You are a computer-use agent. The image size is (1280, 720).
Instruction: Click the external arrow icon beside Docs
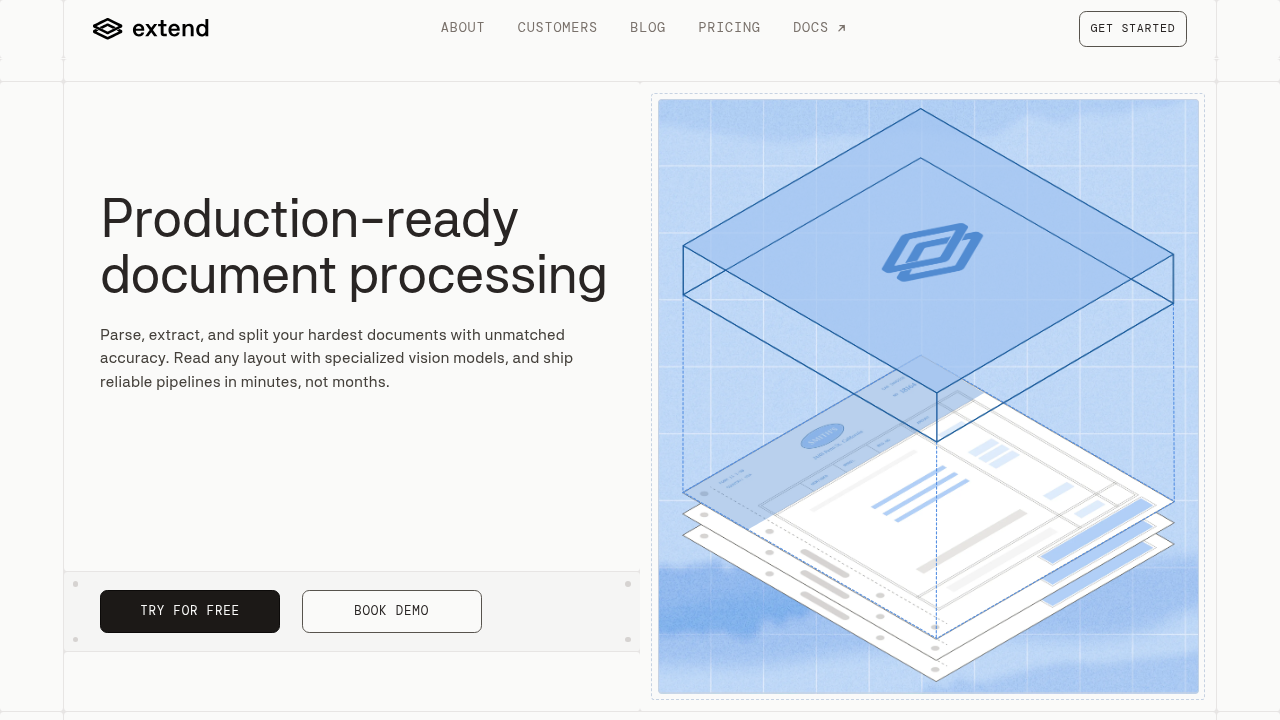coord(842,28)
